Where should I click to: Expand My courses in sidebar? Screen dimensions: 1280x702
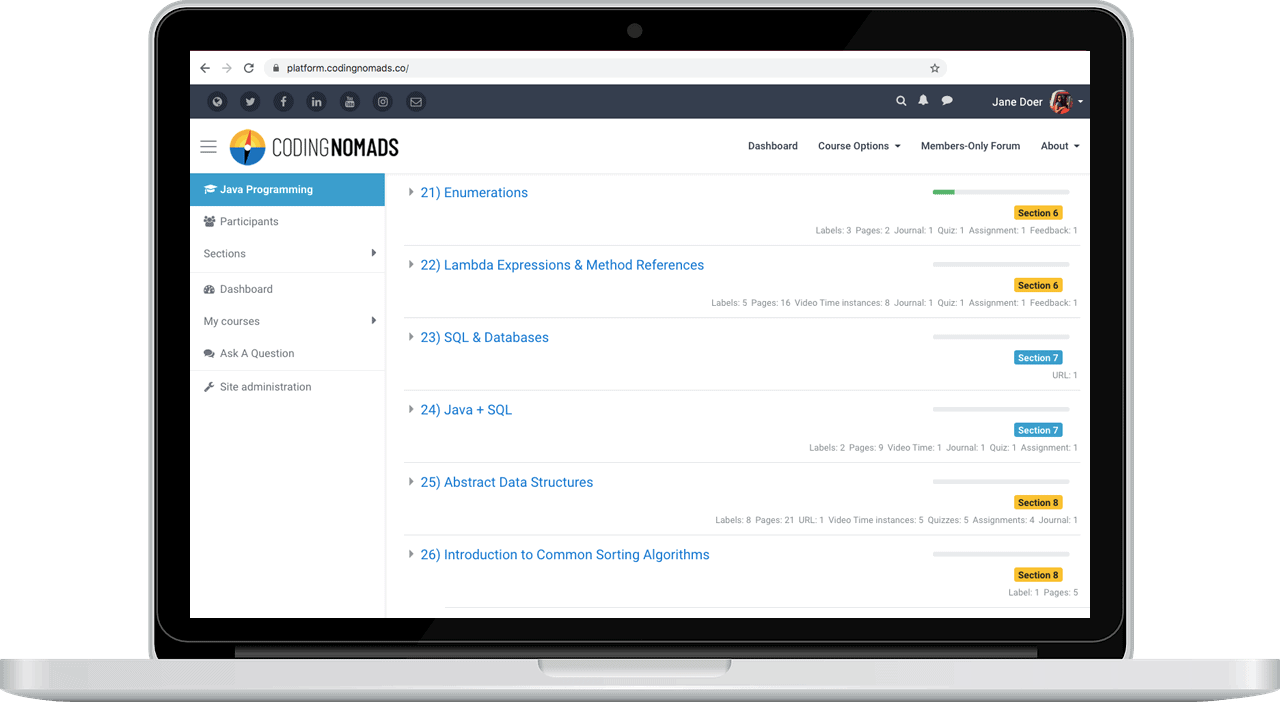pyautogui.click(x=287, y=321)
